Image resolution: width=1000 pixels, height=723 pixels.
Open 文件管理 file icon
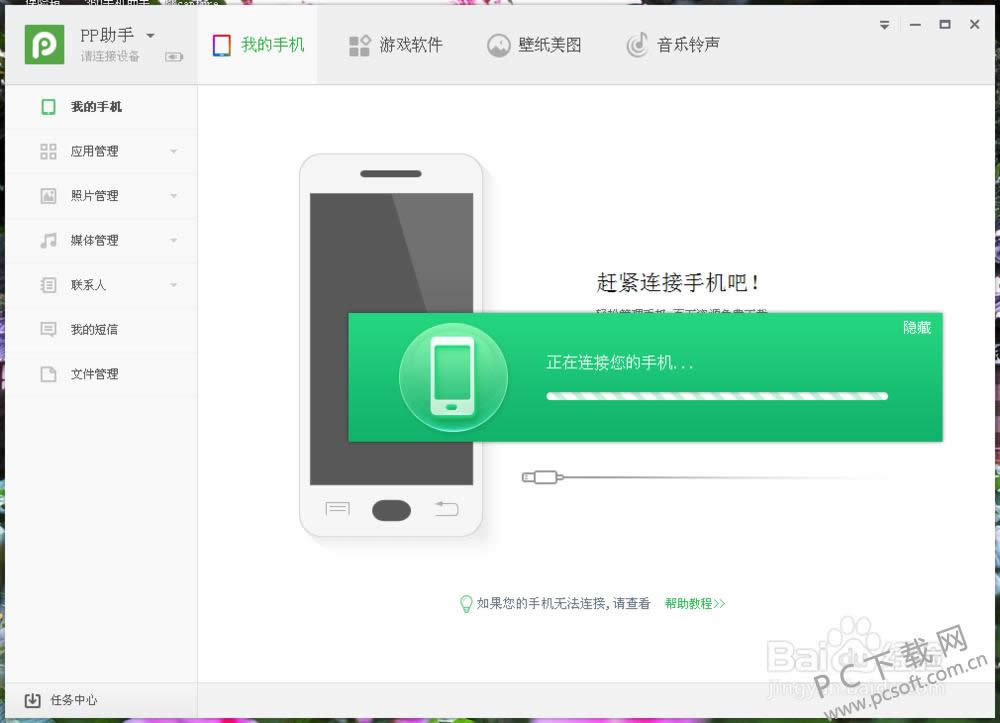[48, 373]
